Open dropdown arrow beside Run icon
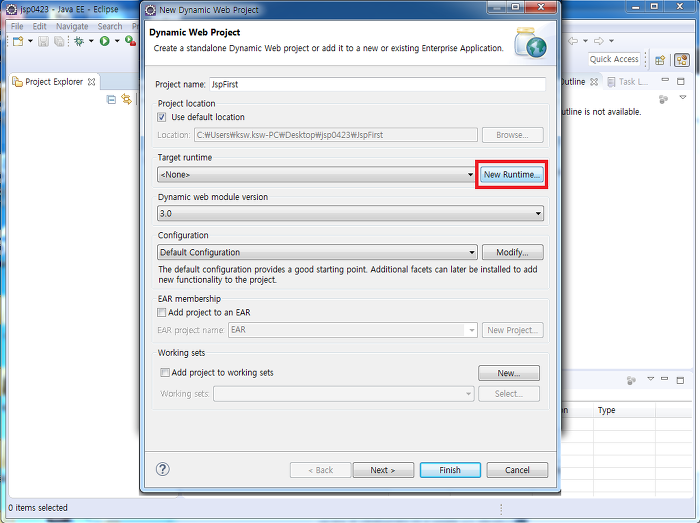This screenshot has height=523, width=700. click(117, 41)
